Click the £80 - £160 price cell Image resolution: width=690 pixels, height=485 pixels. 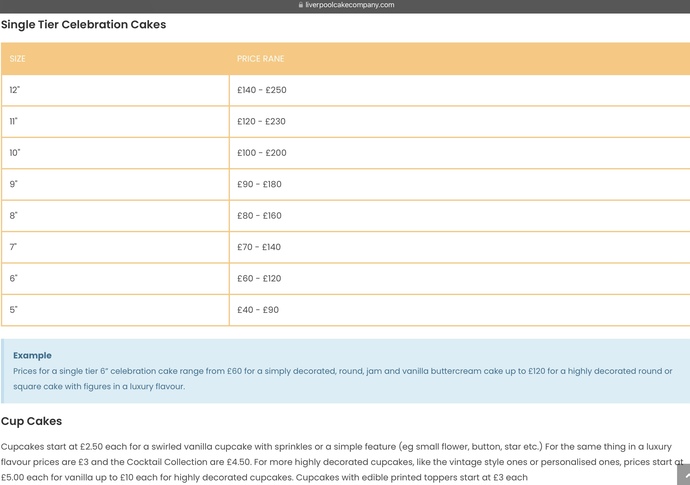click(x=459, y=216)
